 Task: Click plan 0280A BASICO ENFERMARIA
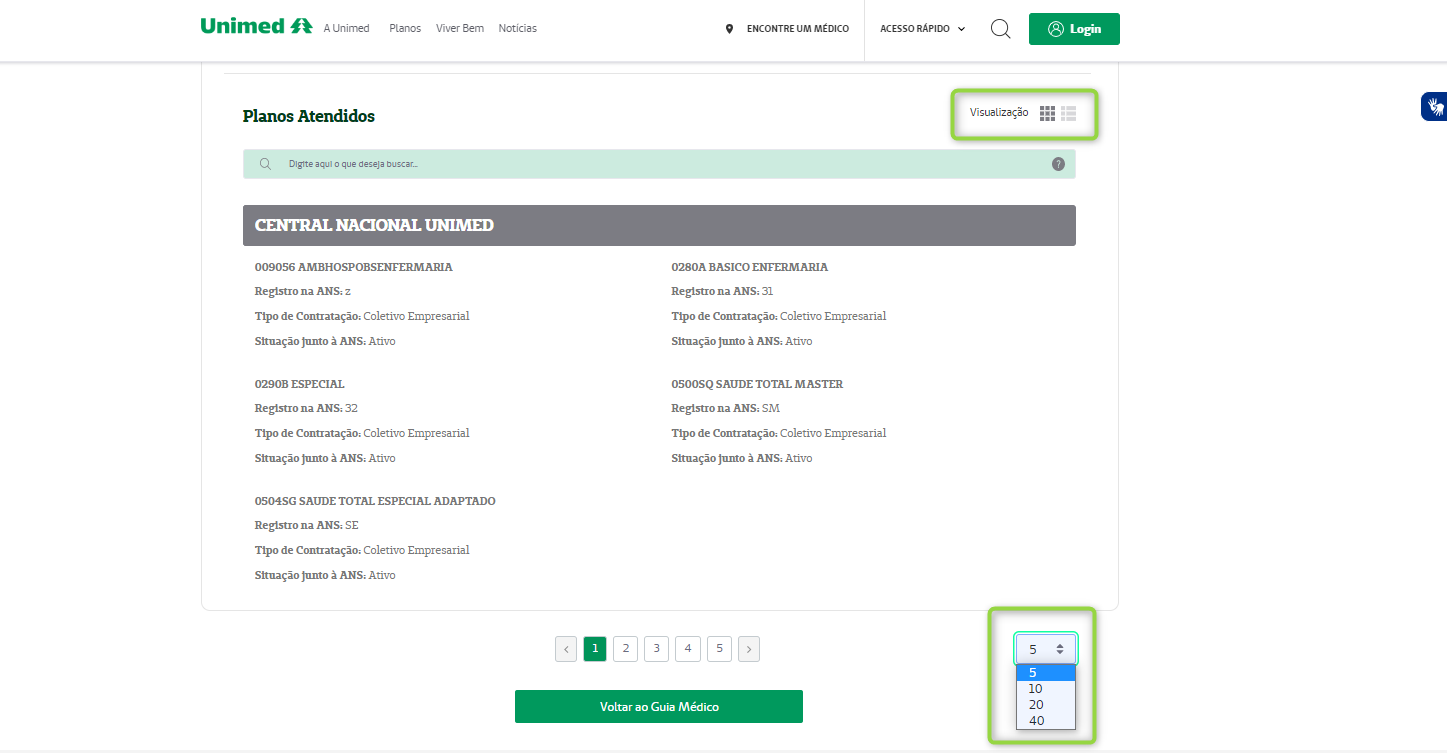click(x=750, y=267)
